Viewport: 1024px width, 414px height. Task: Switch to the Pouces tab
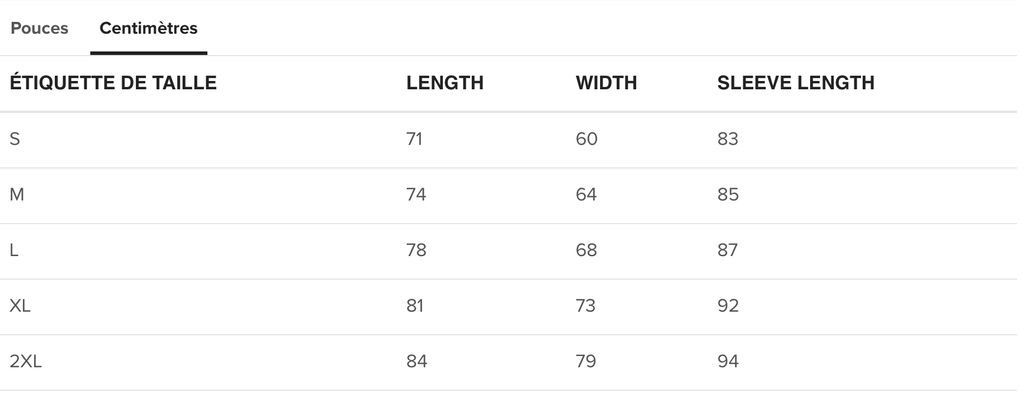39,28
